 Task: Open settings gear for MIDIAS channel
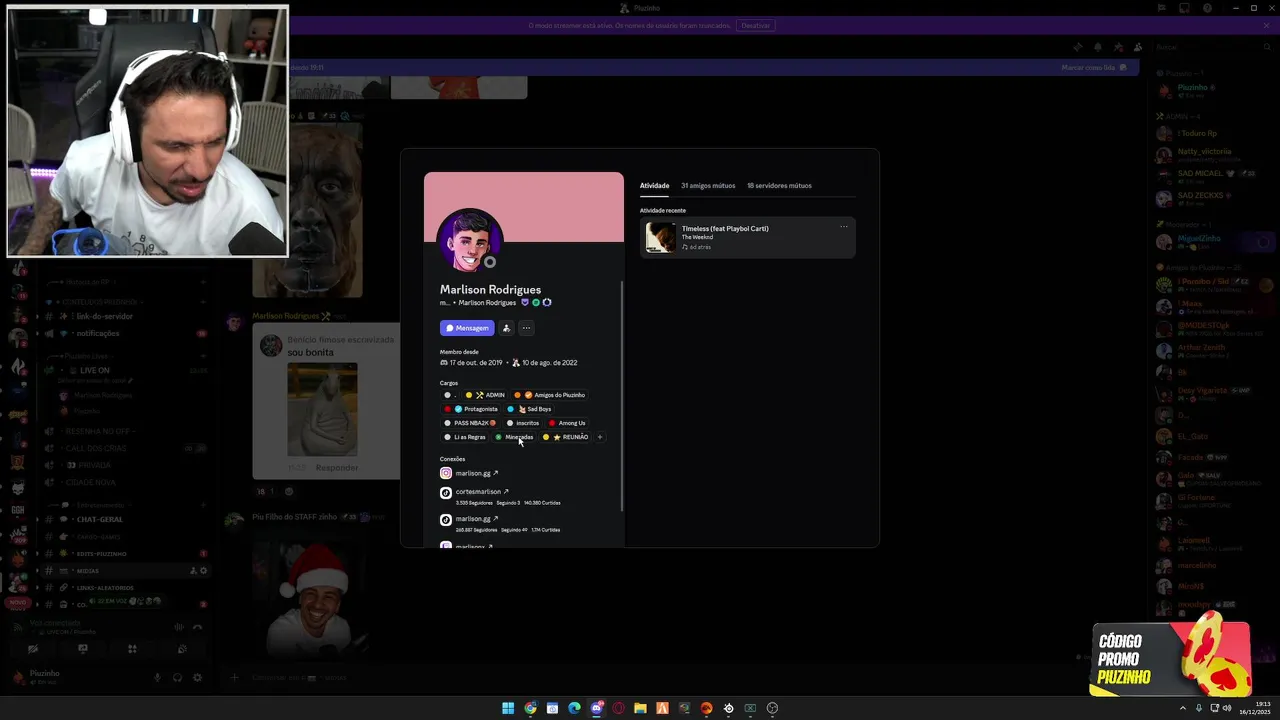[x=204, y=571]
